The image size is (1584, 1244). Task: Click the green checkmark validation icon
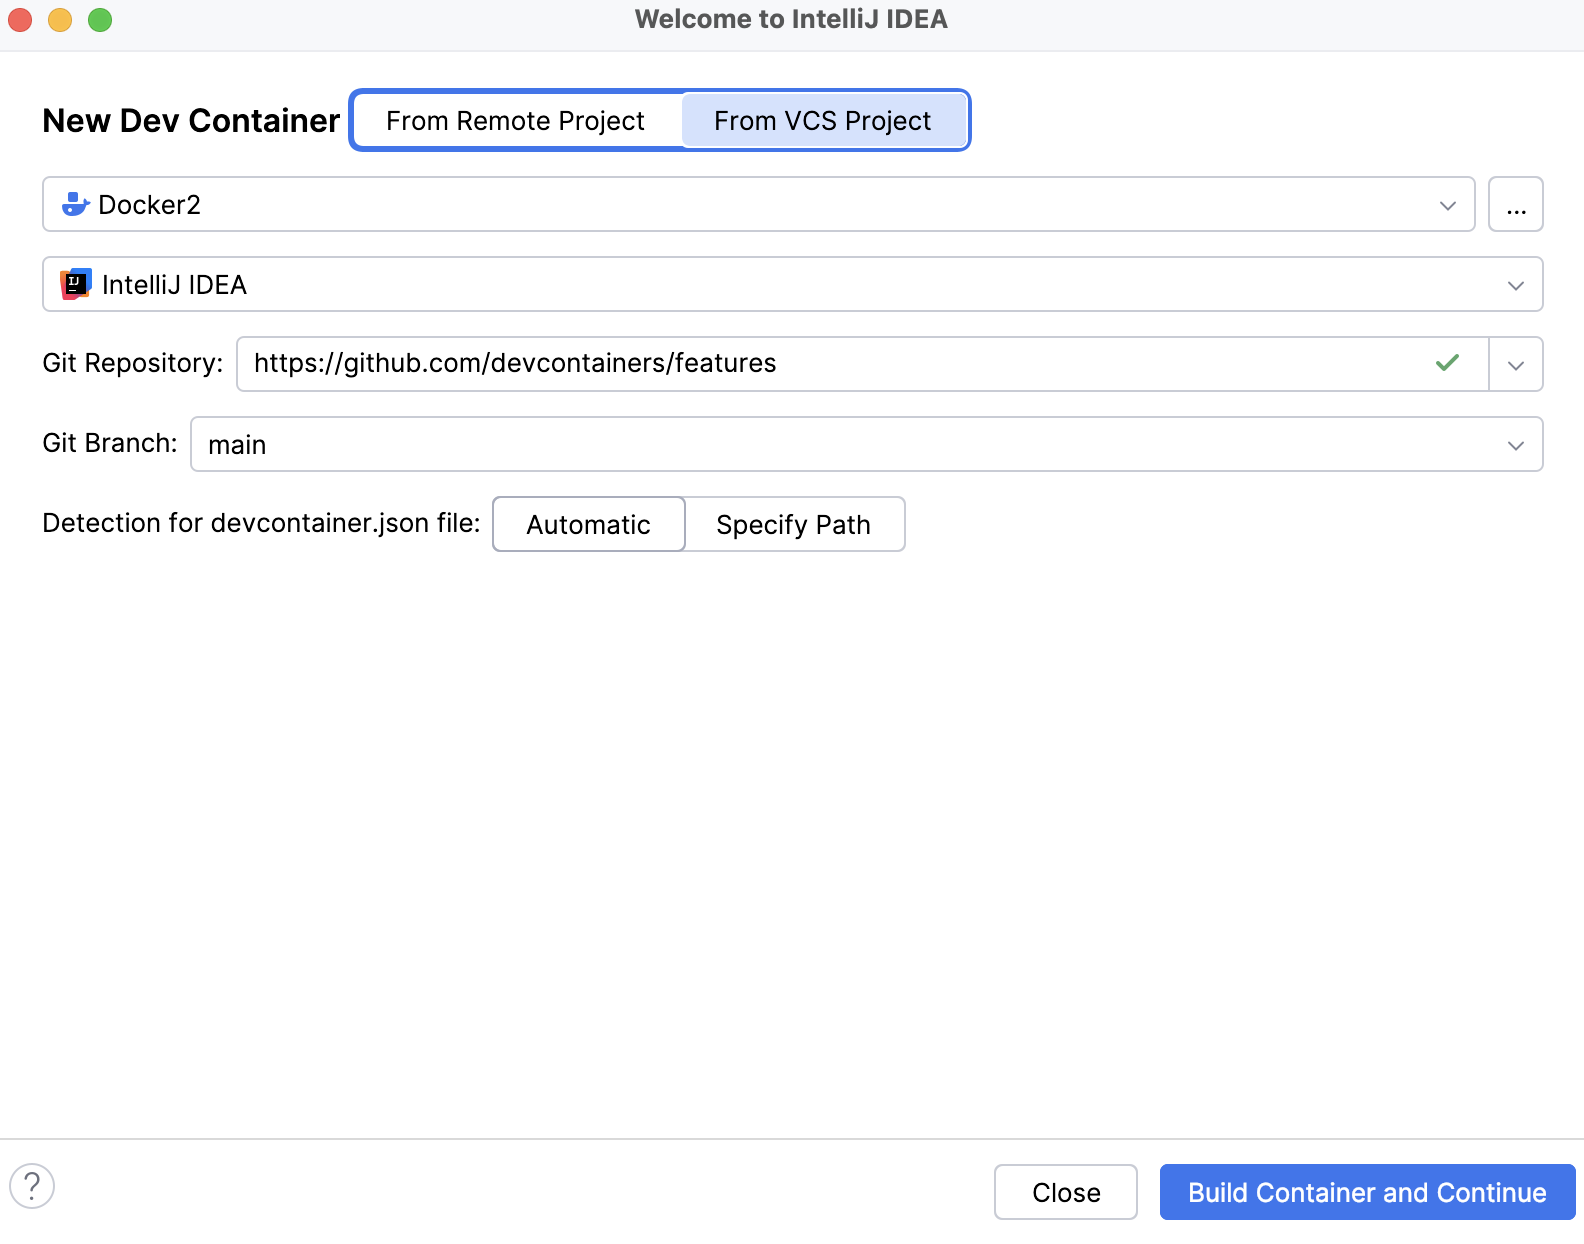[1447, 363]
